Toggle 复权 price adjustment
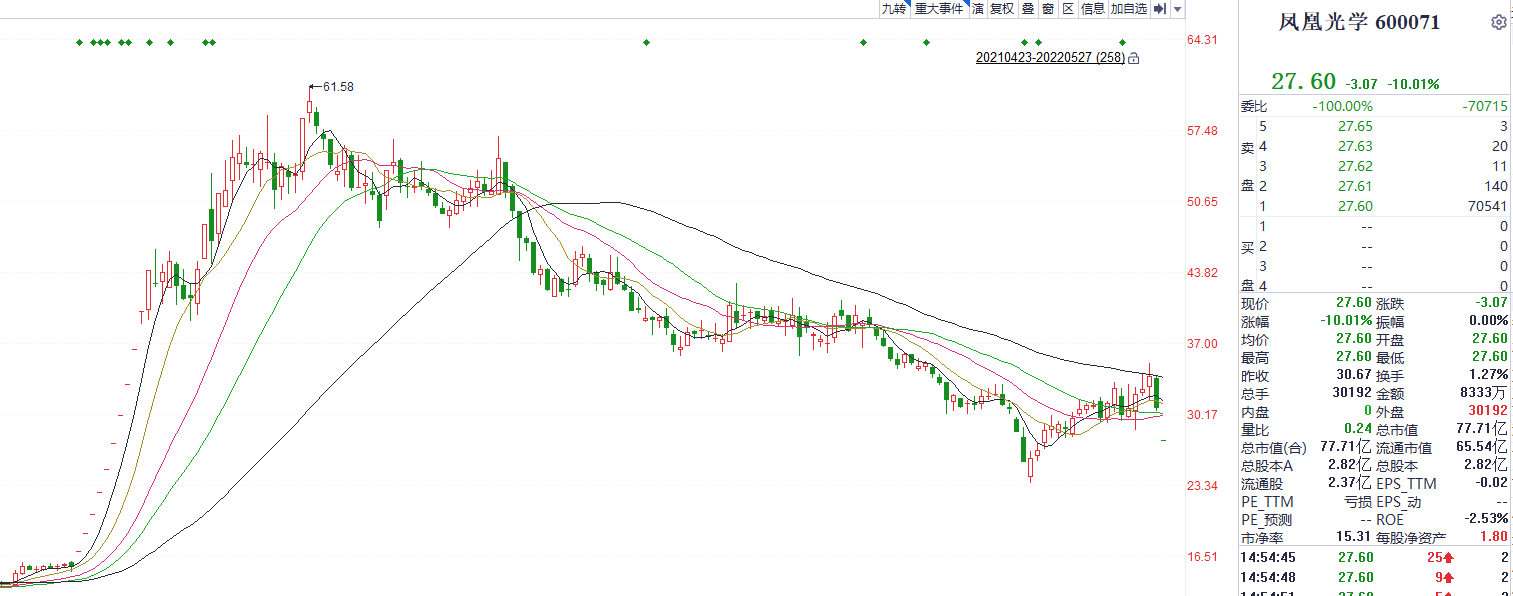This screenshot has height=596, width=1513. click(1002, 9)
